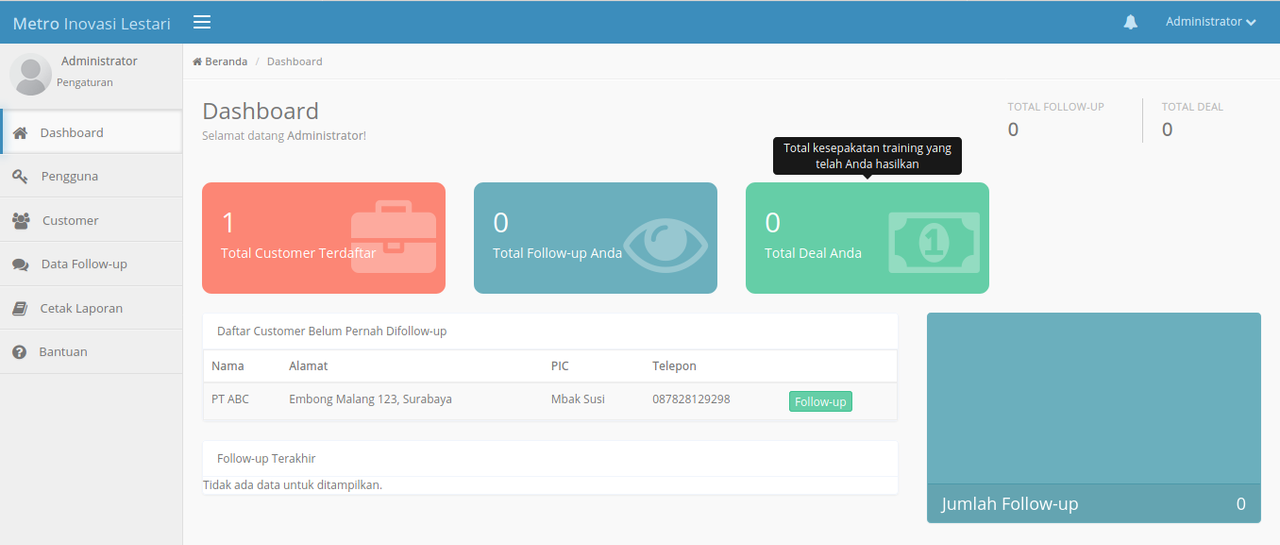Screen dimensions: 1280x545
Task: Click the PT ABC name cell
Action: [230, 399]
